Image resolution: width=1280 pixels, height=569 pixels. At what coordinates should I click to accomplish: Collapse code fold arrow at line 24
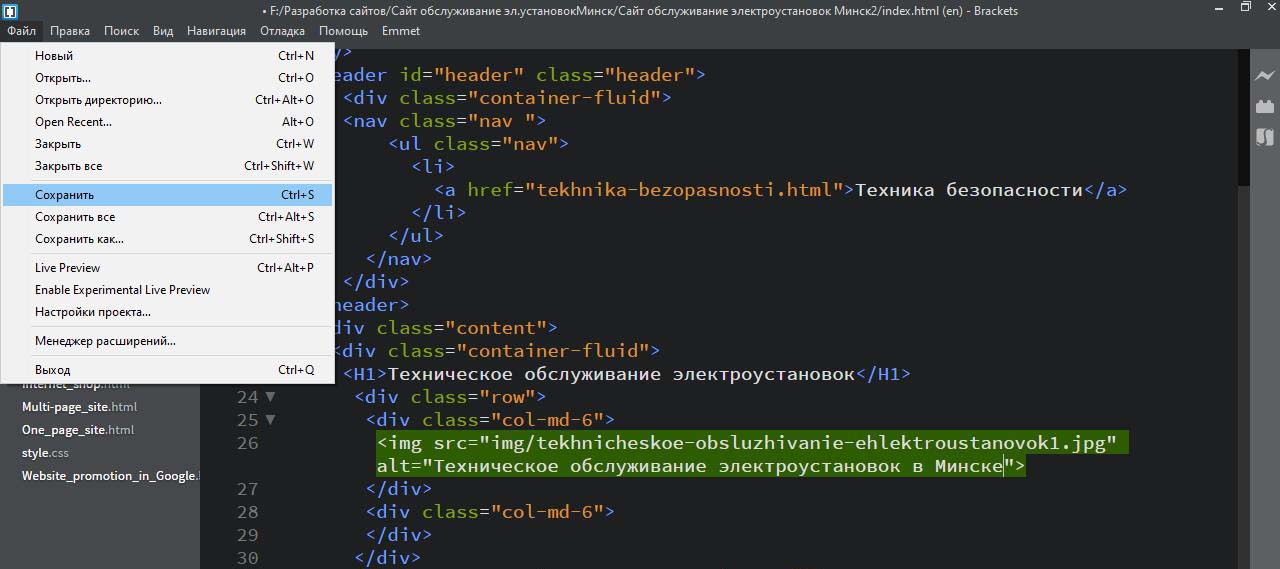coord(270,397)
